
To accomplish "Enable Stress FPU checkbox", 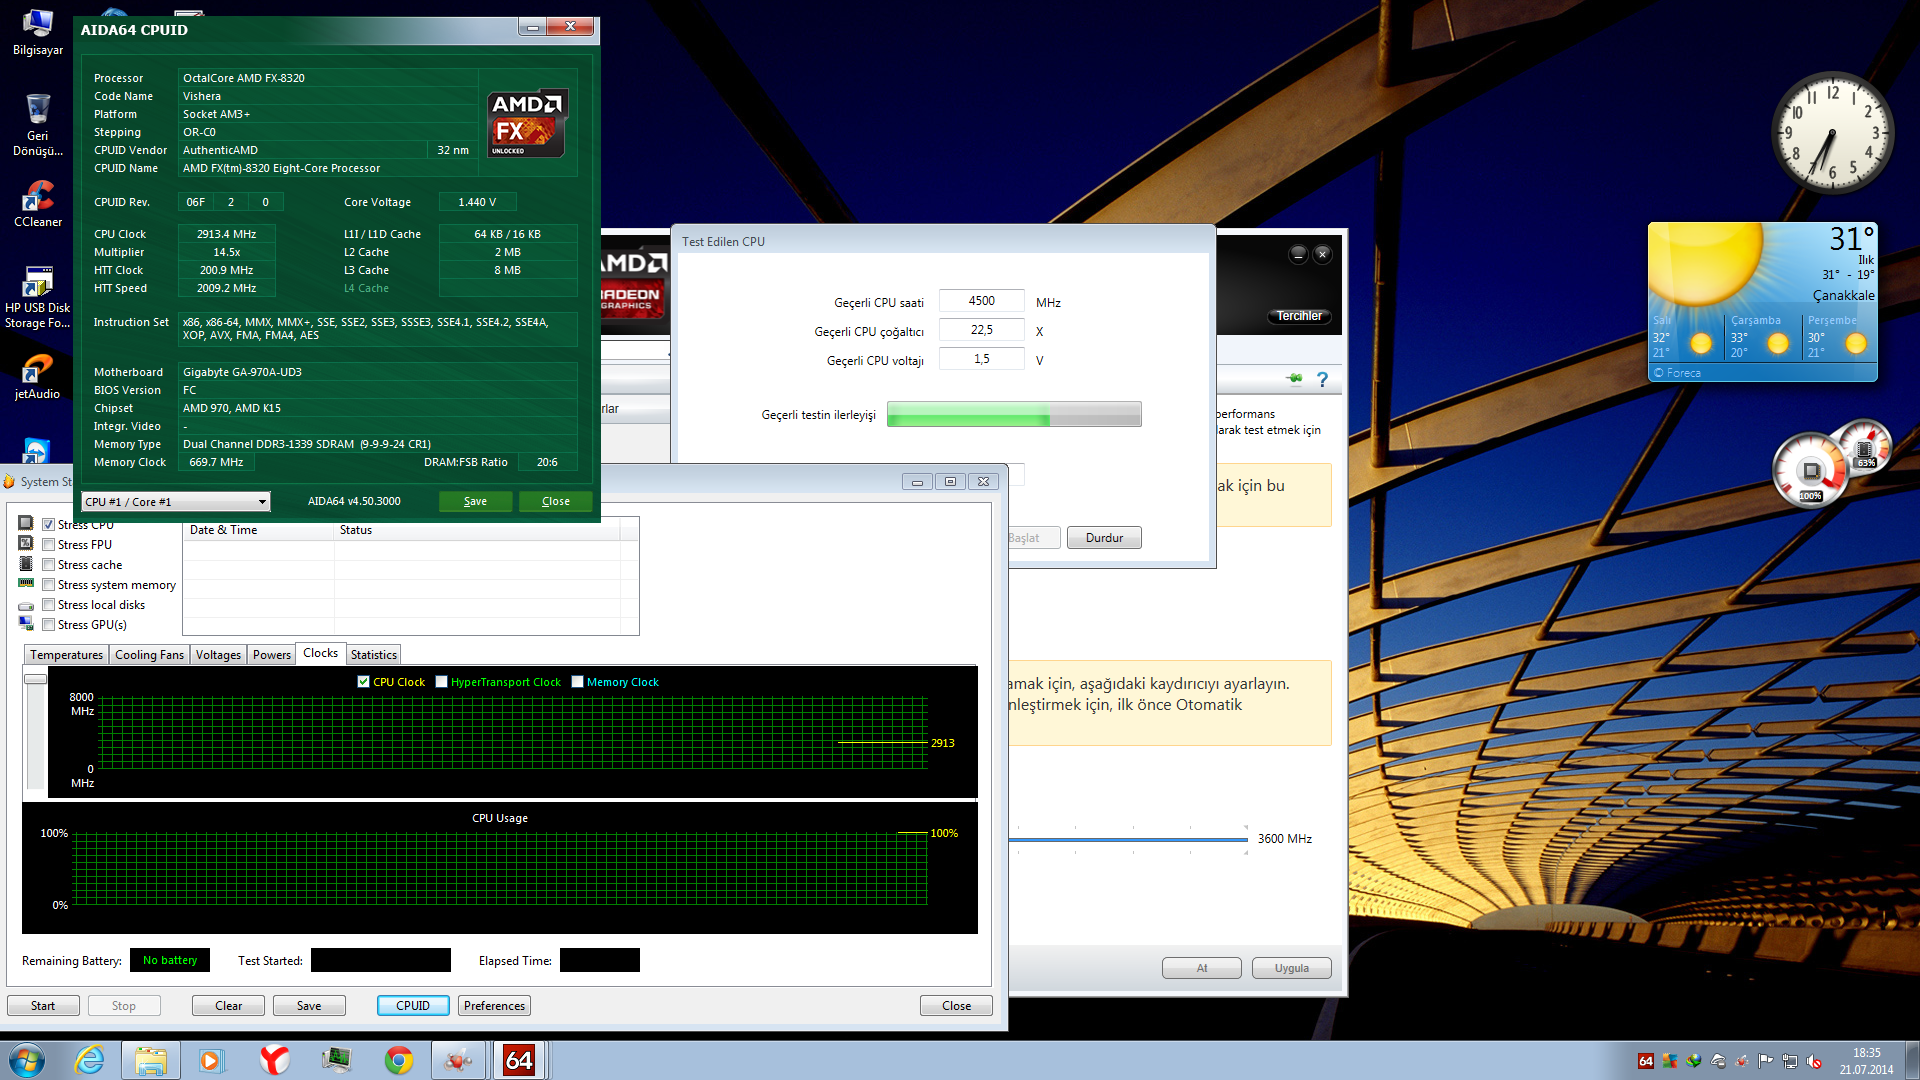I will tap(48, 544).
